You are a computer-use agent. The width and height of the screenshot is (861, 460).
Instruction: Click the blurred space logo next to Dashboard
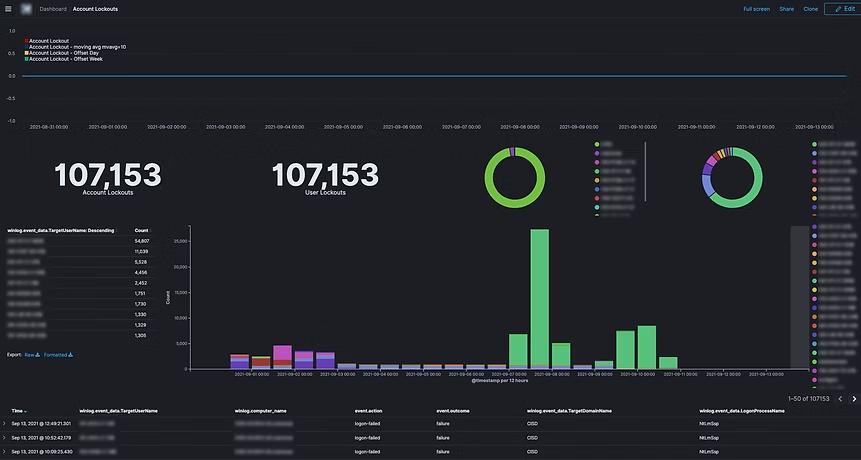(x=27, y=8)
